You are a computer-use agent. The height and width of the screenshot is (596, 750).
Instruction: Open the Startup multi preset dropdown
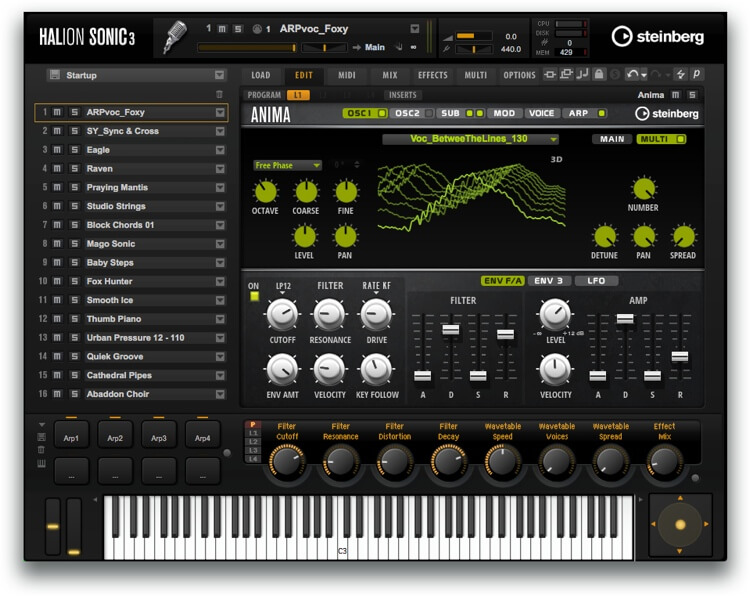[219, 75]
